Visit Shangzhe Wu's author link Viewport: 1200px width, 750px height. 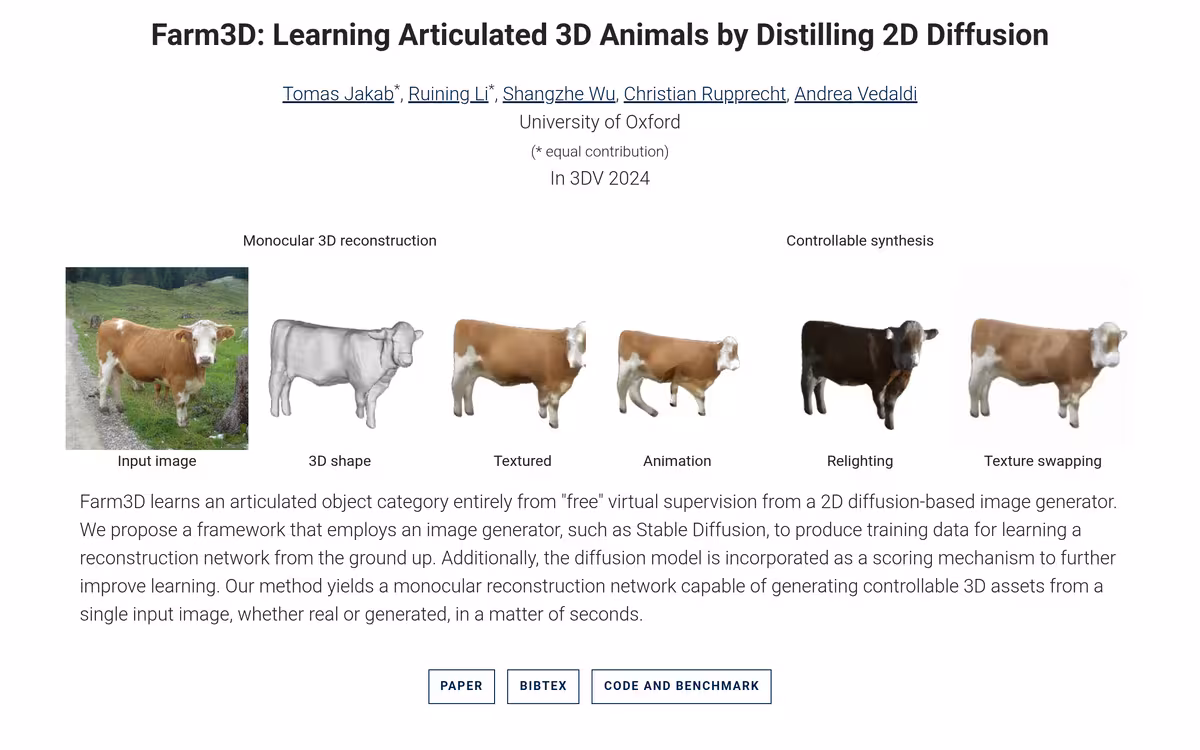pos(559,94)
